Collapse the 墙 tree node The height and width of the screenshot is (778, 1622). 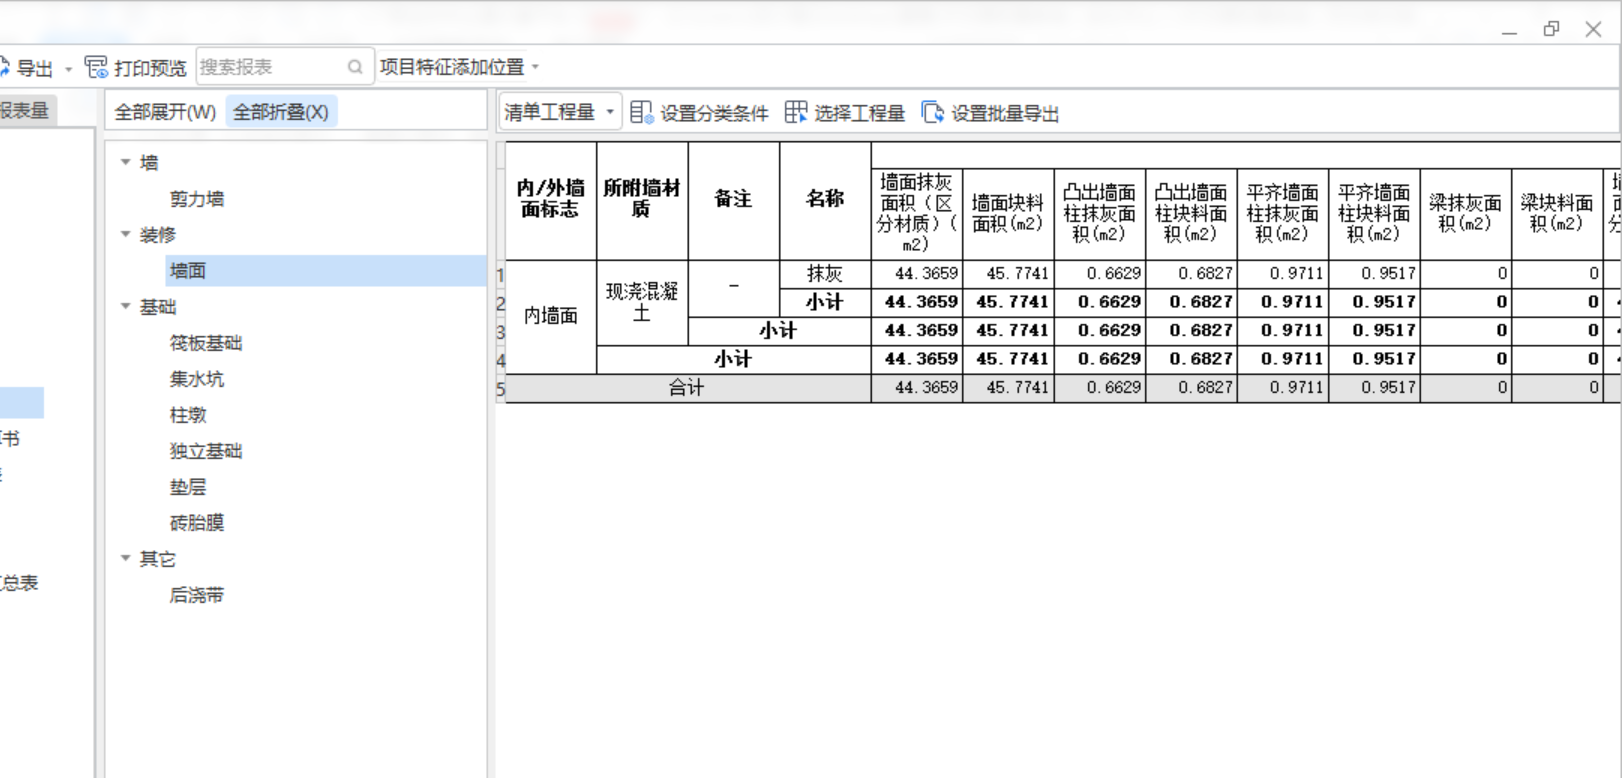(x=126, y=162)
